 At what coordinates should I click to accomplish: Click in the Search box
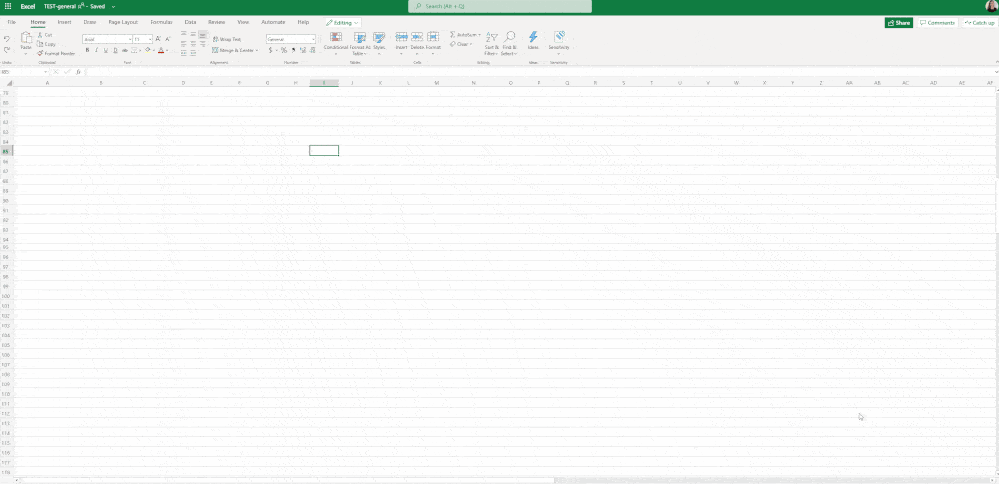point(500,6)
